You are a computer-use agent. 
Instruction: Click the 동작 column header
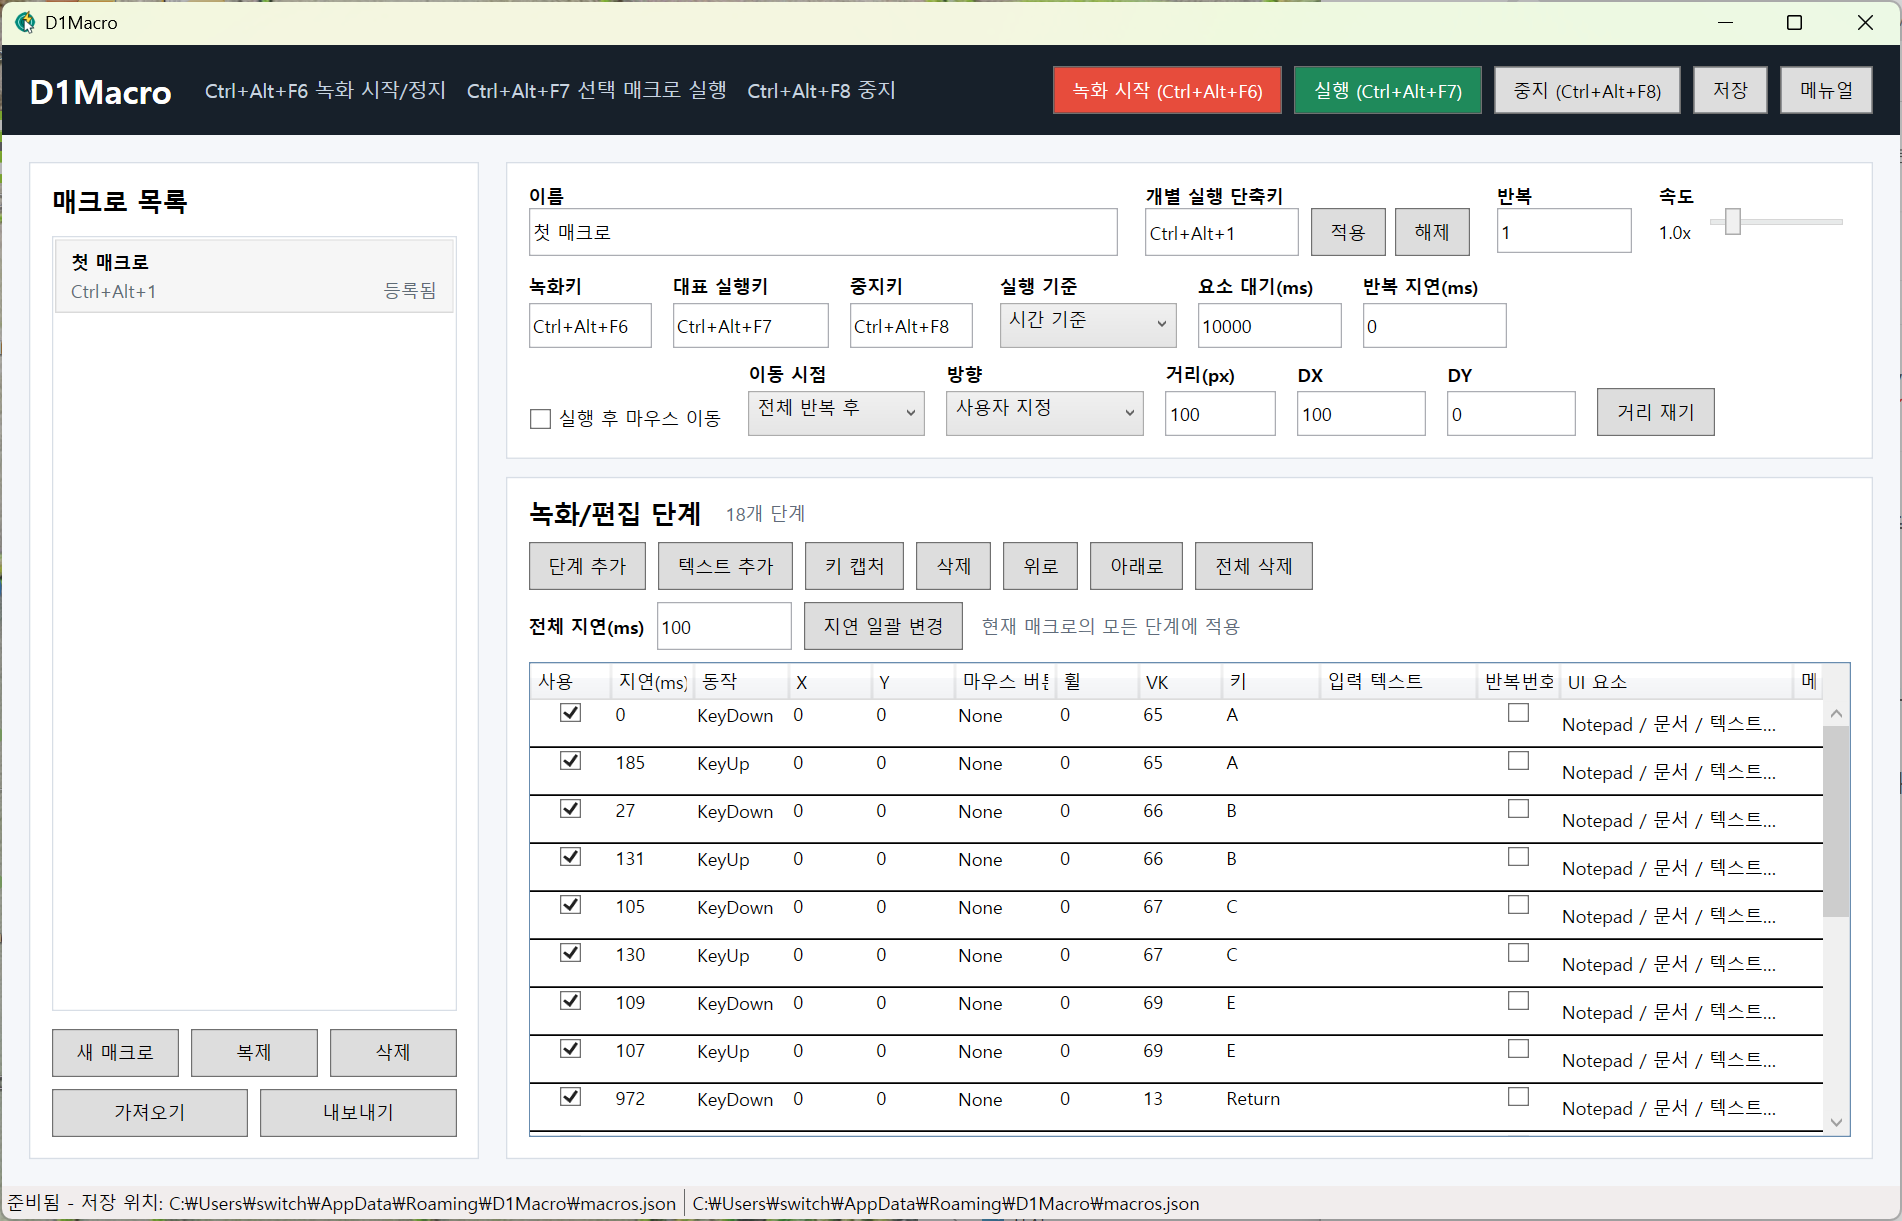(x=741, y=682)
